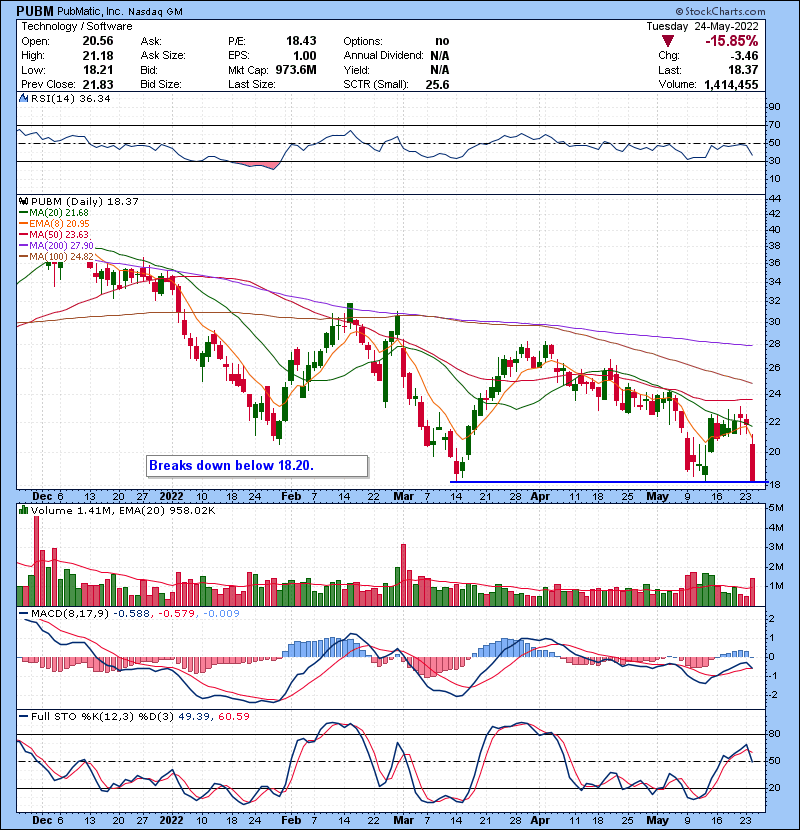The width and height of the screenshot is (800, 830).
Task: Click the MACD(8,17,9) legend label
Action: point(70,614)
